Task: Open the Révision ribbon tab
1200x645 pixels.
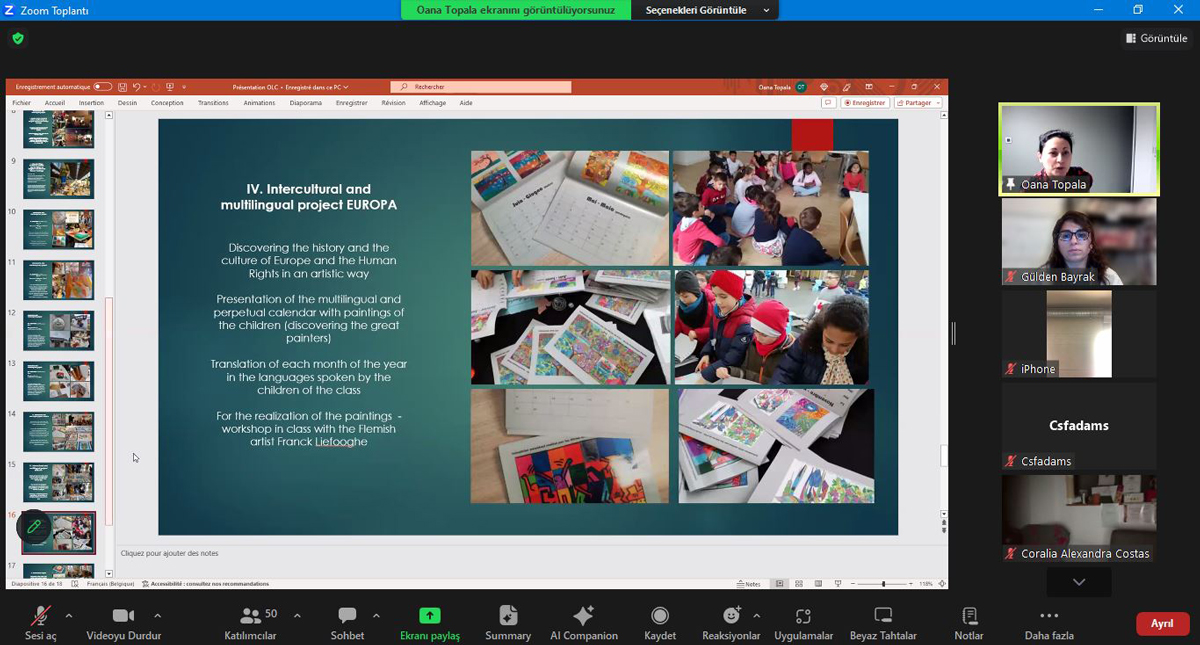Action: click(393, 103)
